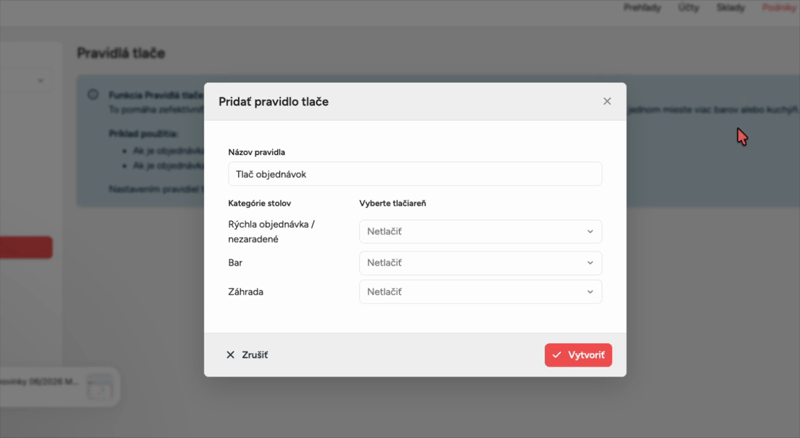Open the Rýchla objednávka printer dropdown

coord(481,231)
